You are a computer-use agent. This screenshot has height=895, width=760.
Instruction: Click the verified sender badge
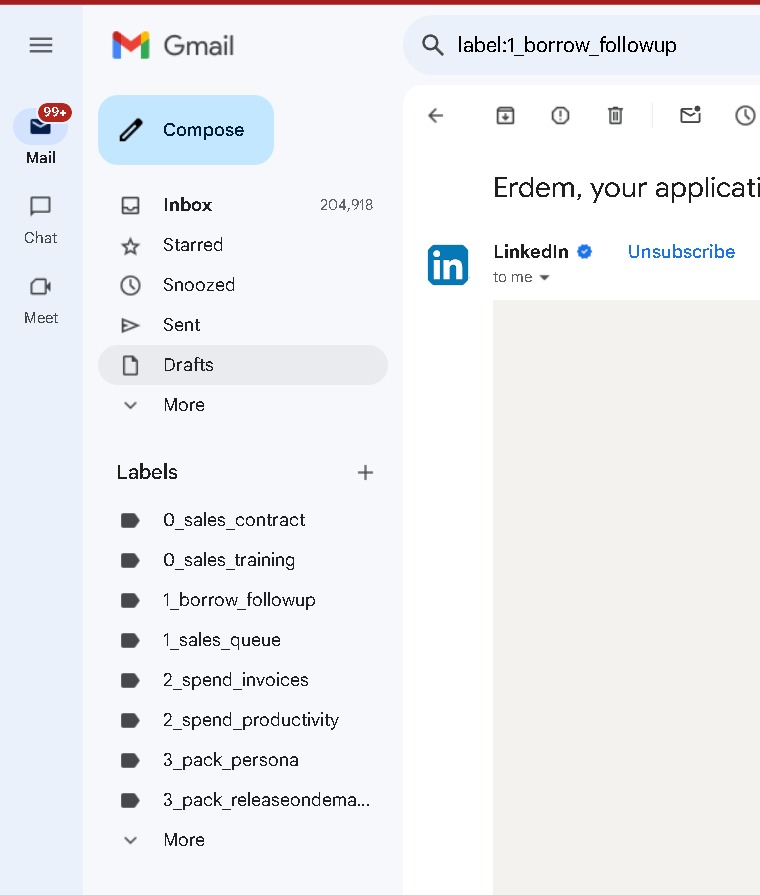coord(585,252)
